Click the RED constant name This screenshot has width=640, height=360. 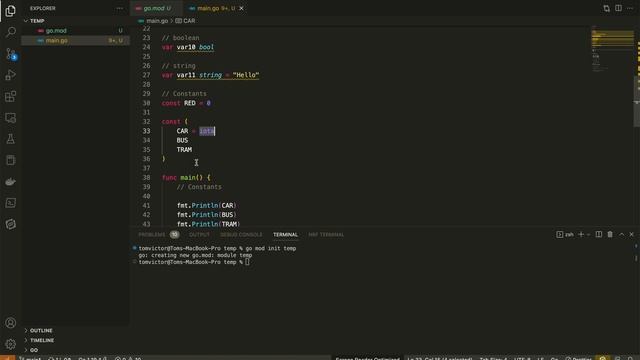click(x=189, y=103)
